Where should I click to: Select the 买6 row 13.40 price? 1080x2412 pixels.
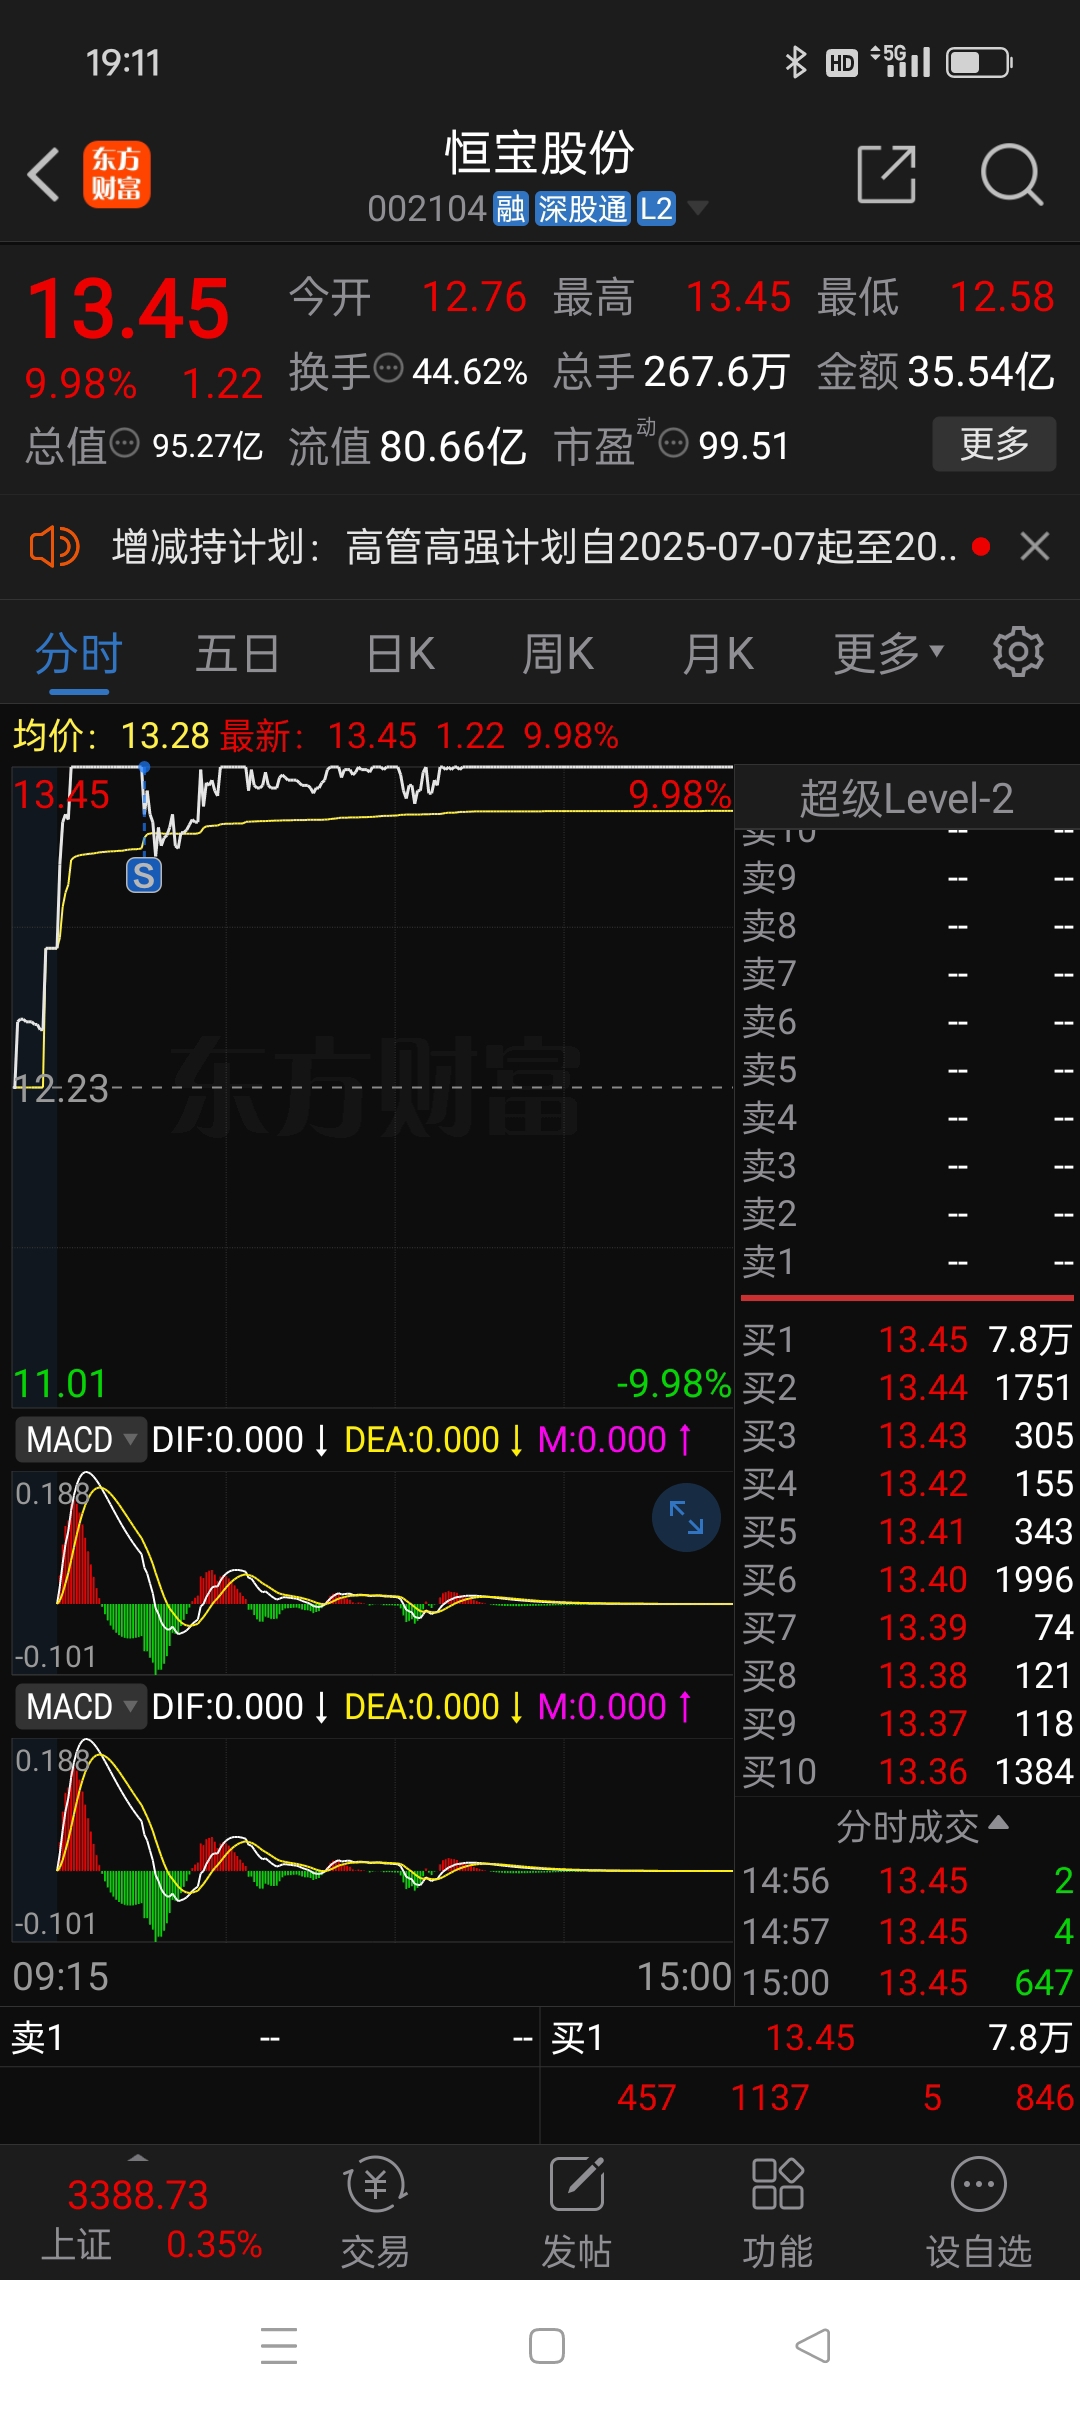(x=923, y=1580)
